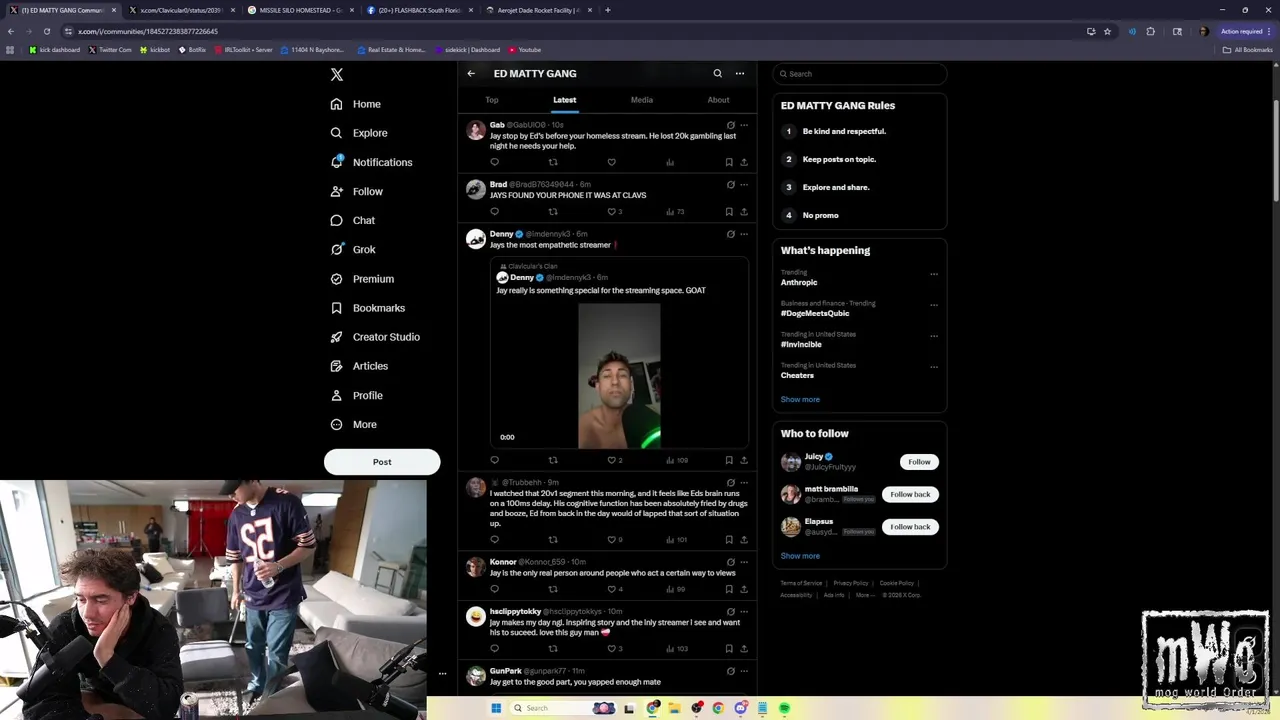Image resolution: width=1280 pixels, height=720 pixels.
Task: Like Brad's post about phone
Action: [x=612, y=212]
